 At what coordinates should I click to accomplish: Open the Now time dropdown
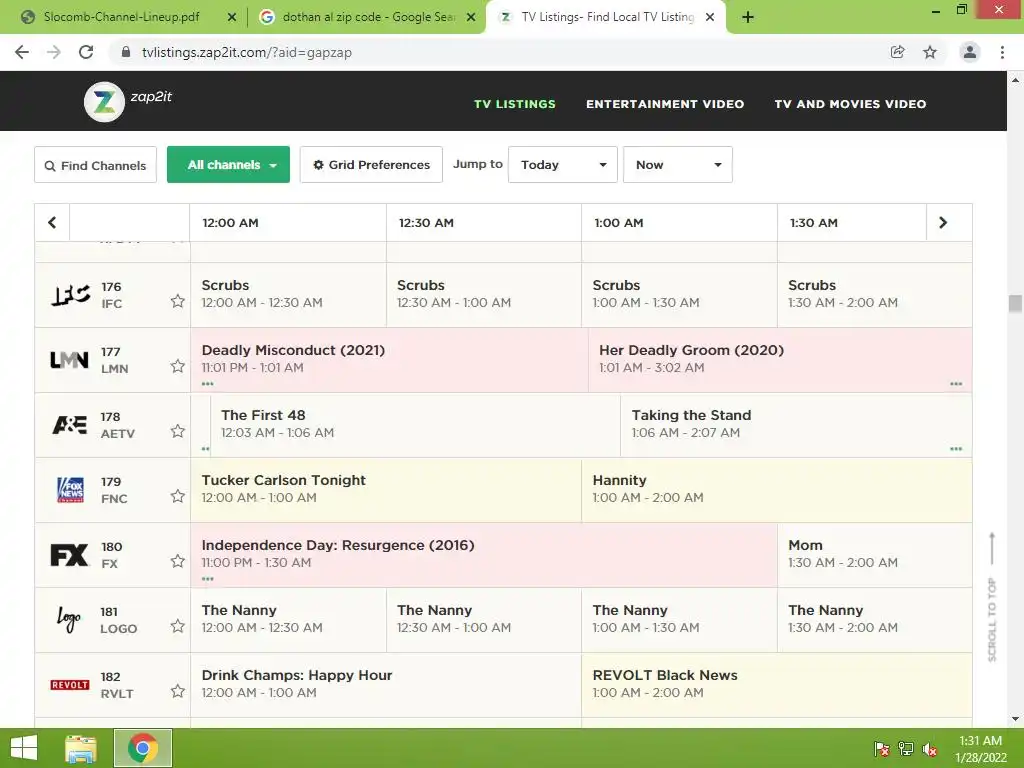(678, 165)
